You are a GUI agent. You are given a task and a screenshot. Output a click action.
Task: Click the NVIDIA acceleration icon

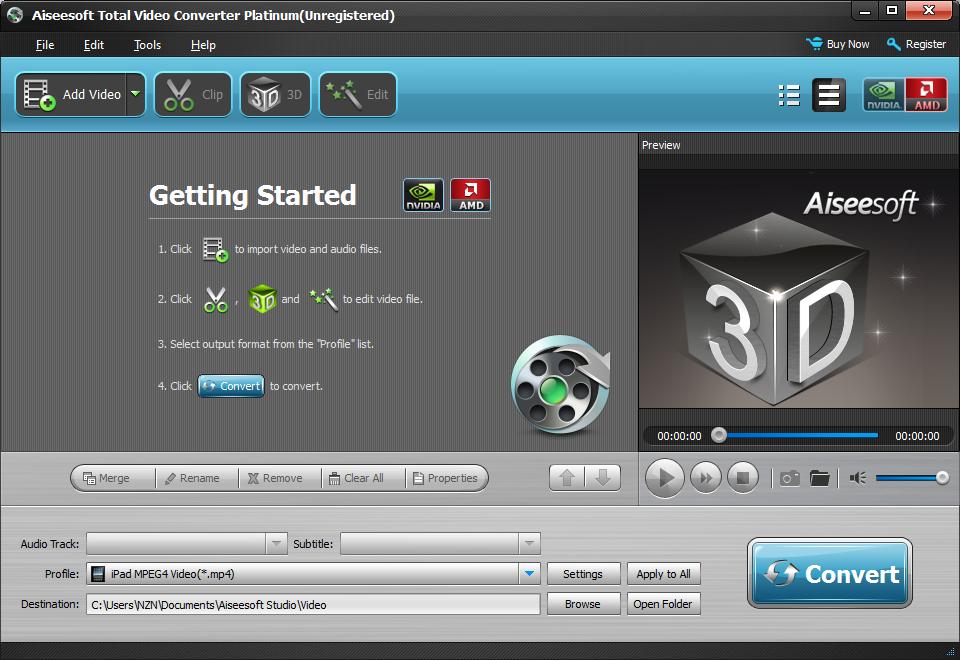point(883,94)
